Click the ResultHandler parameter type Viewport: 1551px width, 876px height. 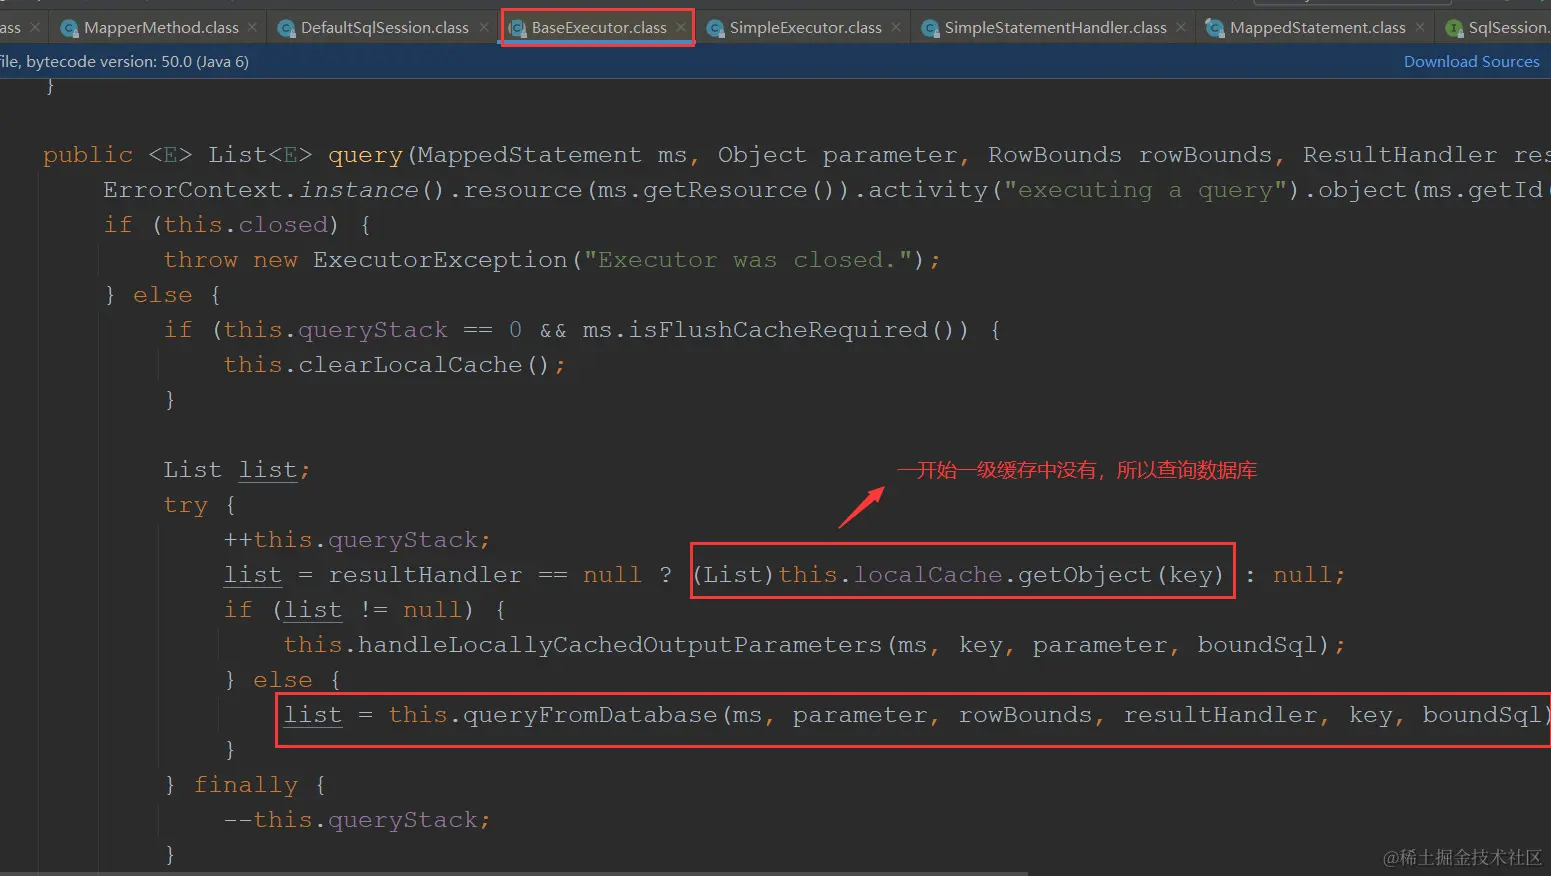(1400, 155)
